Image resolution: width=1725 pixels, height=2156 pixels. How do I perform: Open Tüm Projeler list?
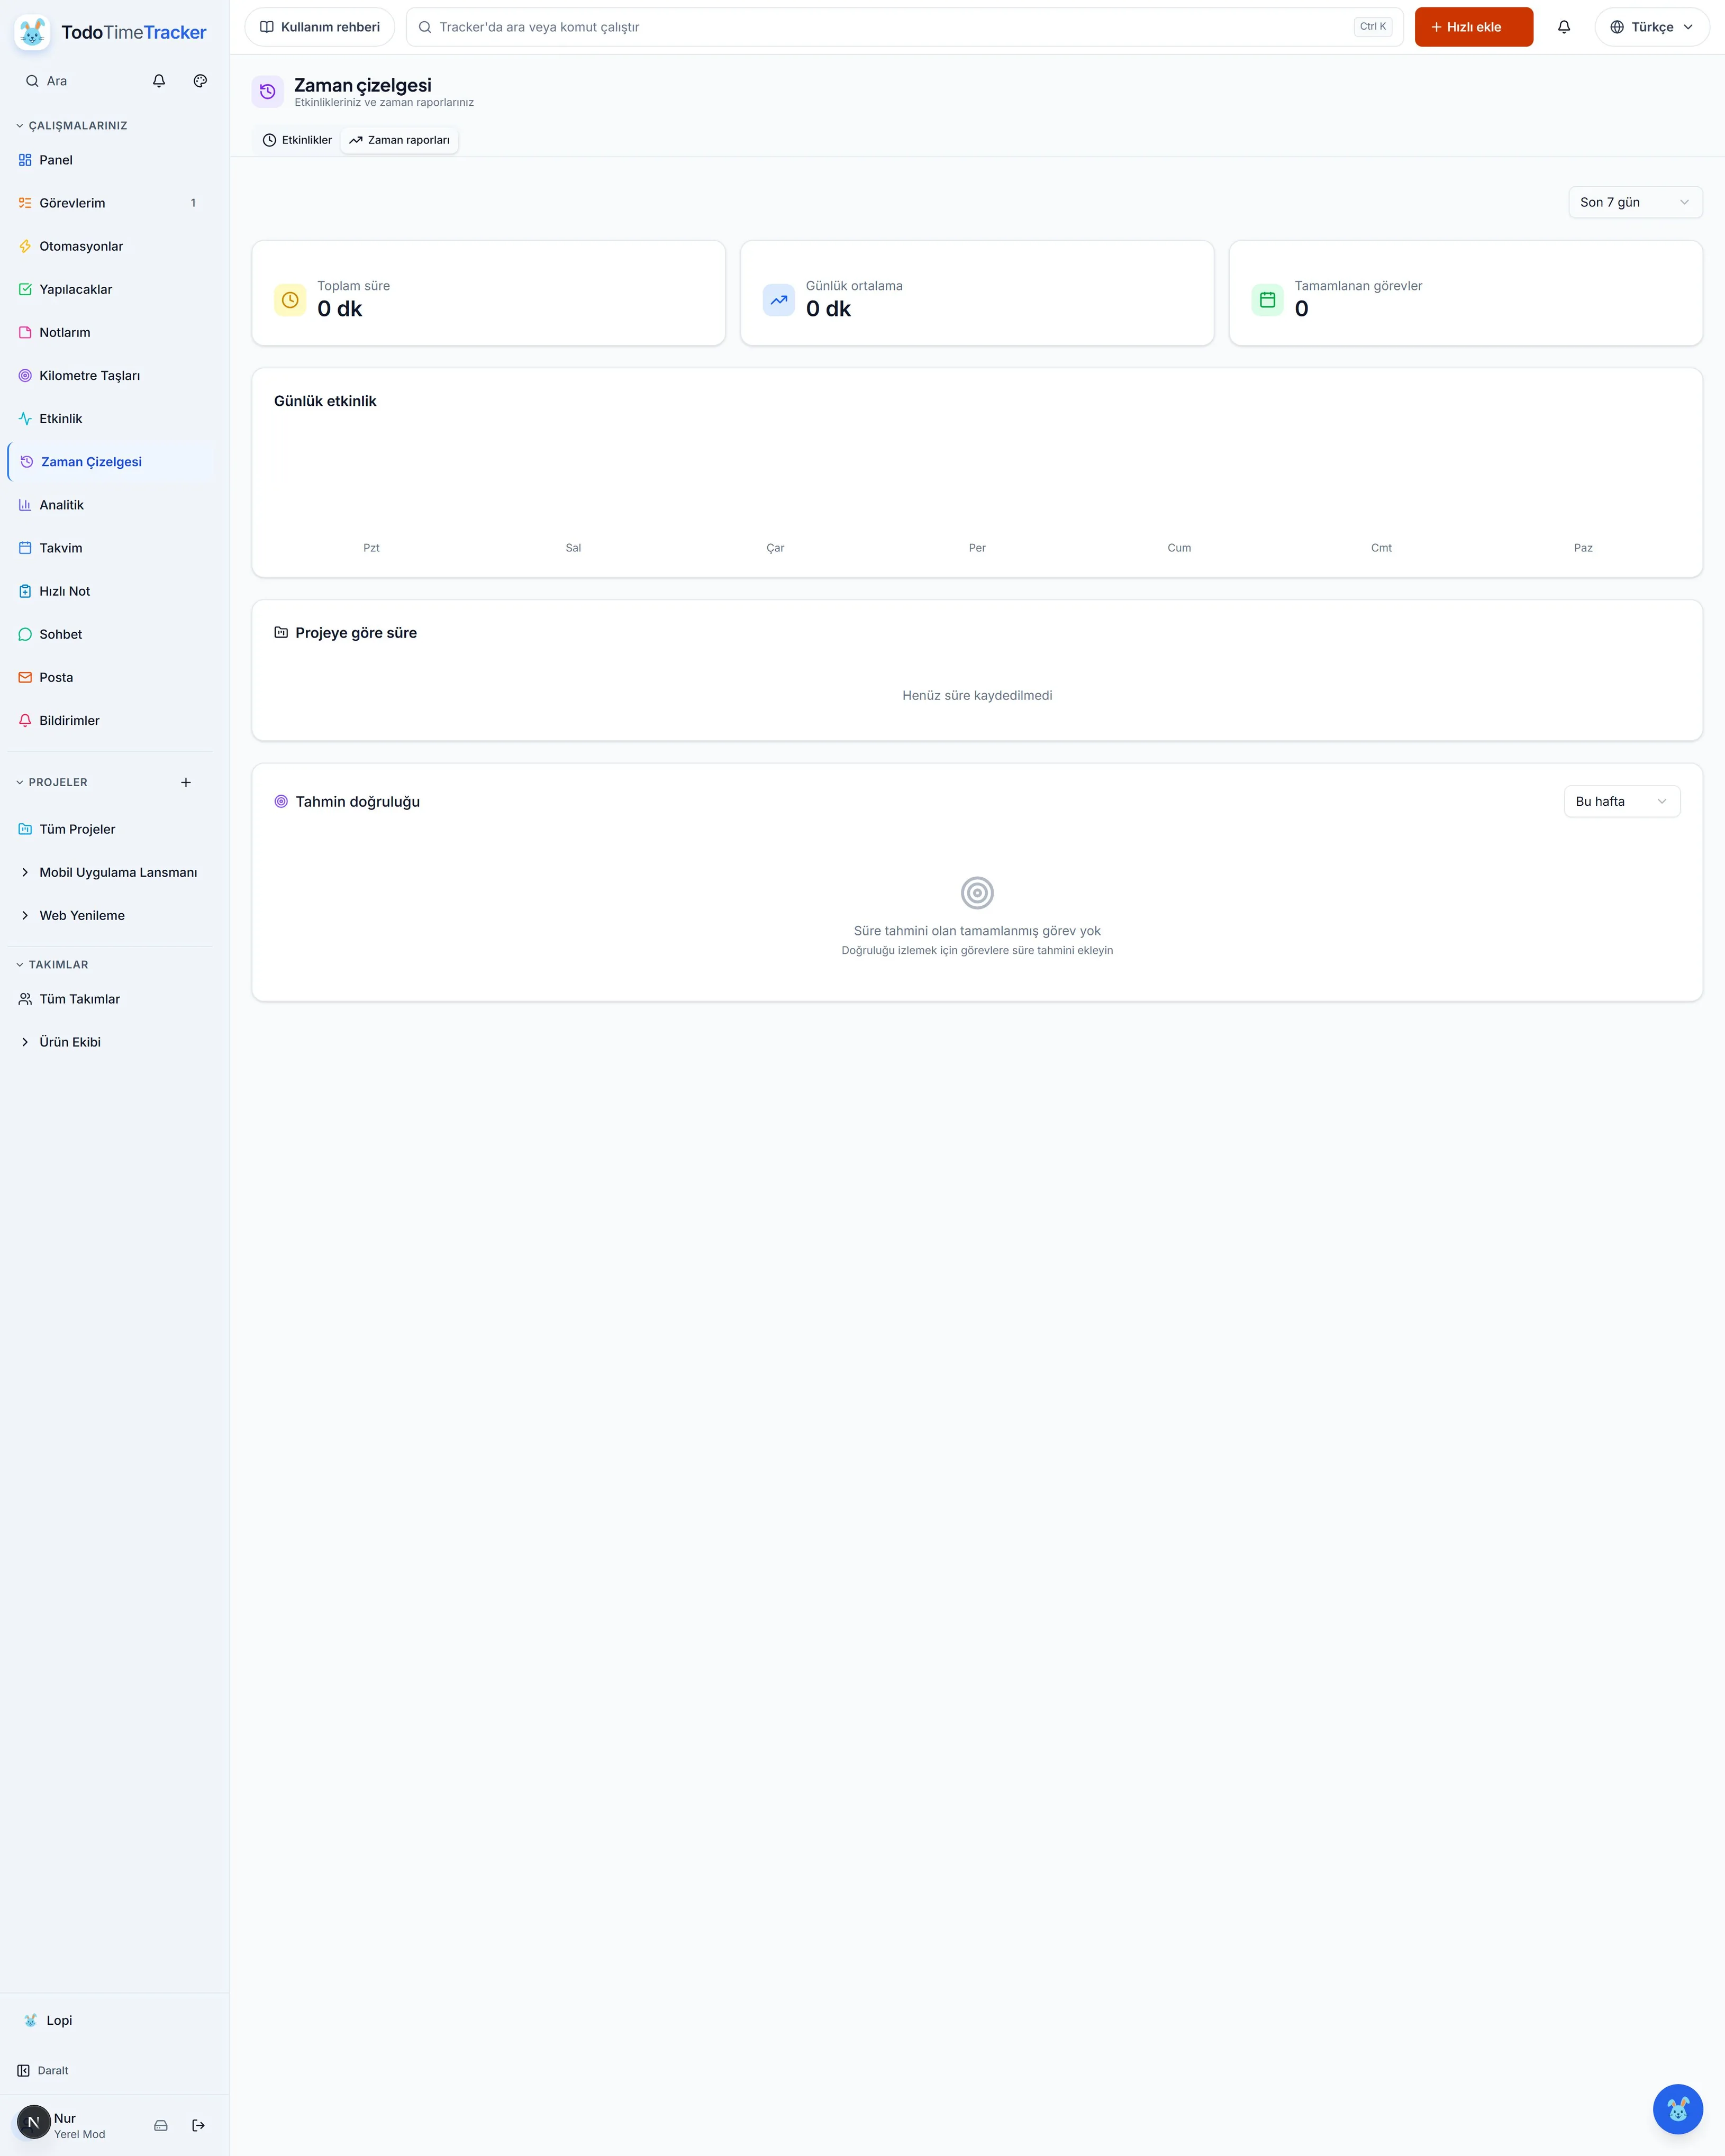pyautogui.click(x=111, y=829)
